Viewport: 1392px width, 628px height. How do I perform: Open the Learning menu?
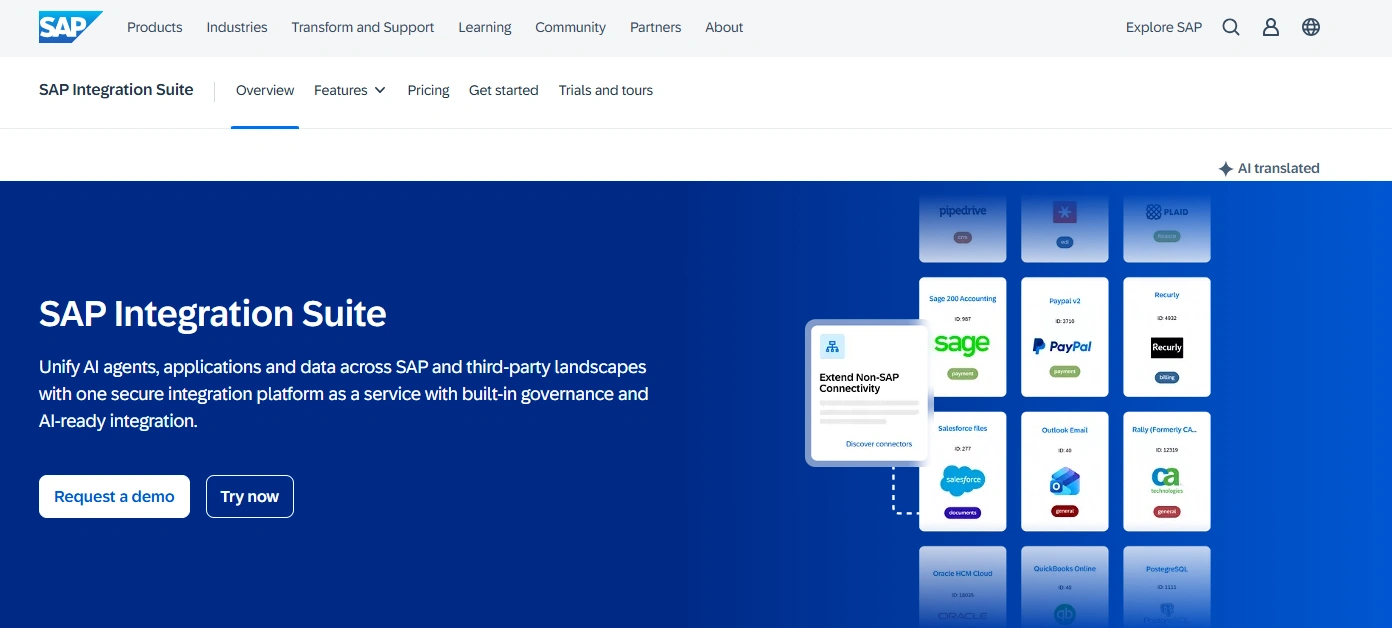point(485,27)
